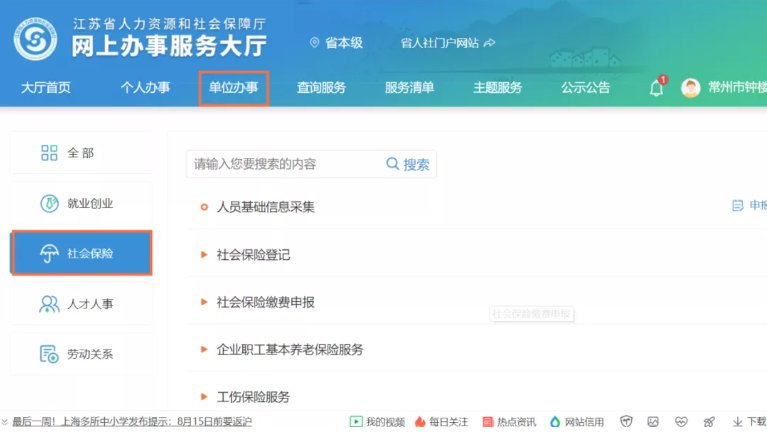Open the 劳动关系 sidebar category
Screen dimensions: 767x446
point(81,354)
